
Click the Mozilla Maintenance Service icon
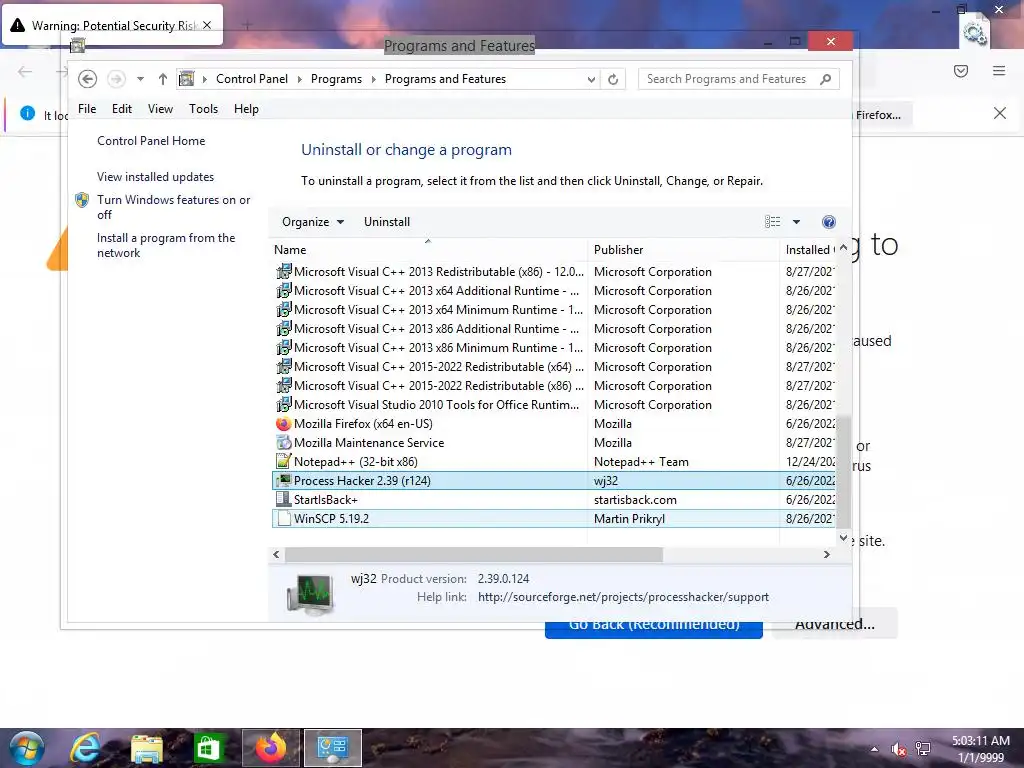coord(283,443)
